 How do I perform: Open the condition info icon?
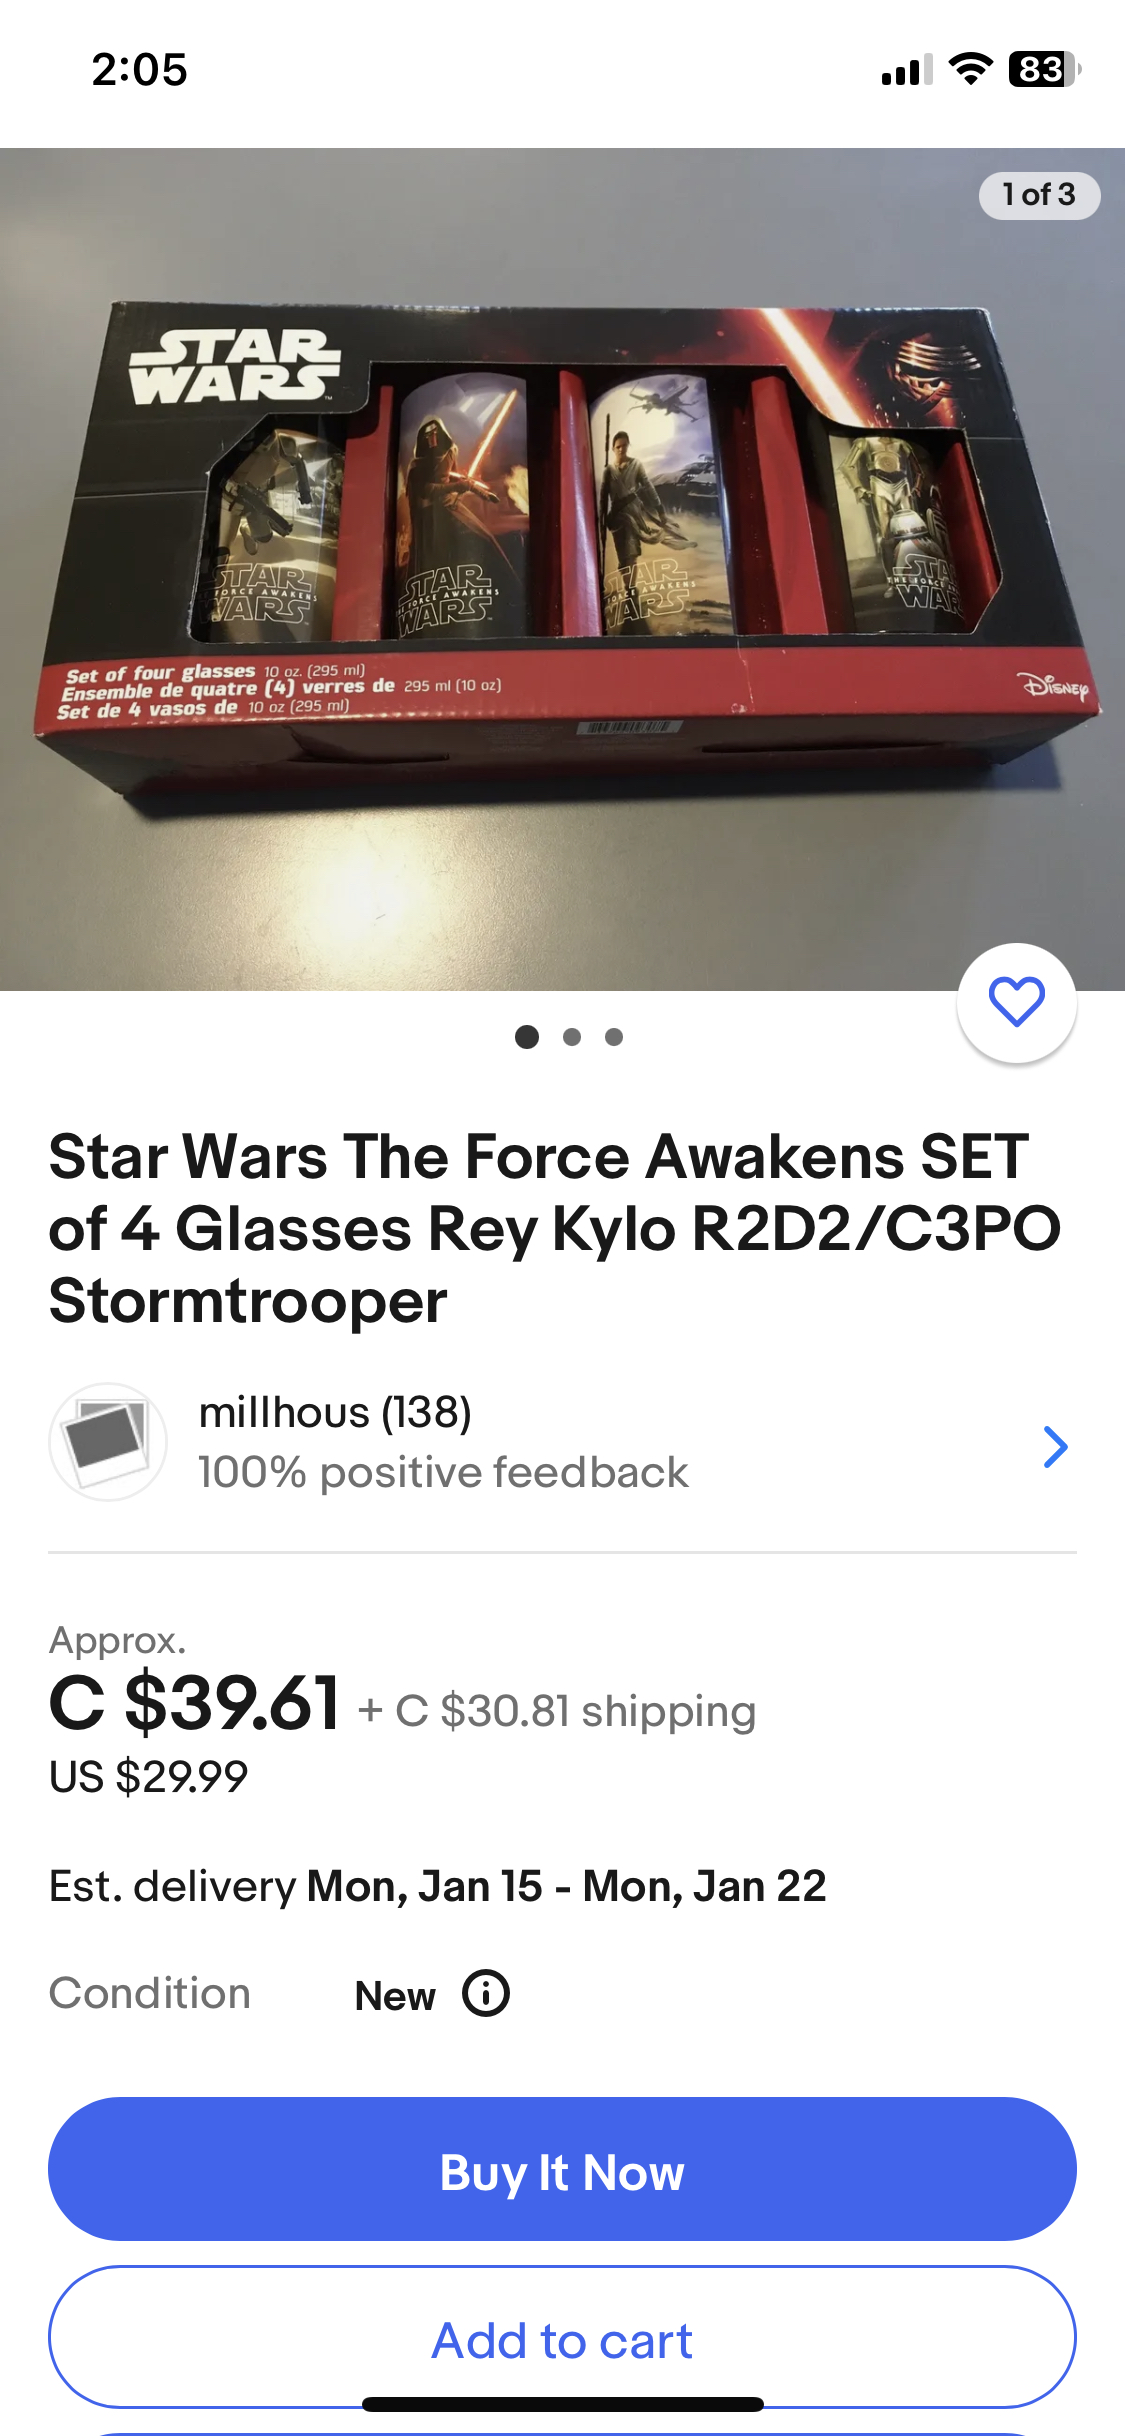coord(486,1994)
